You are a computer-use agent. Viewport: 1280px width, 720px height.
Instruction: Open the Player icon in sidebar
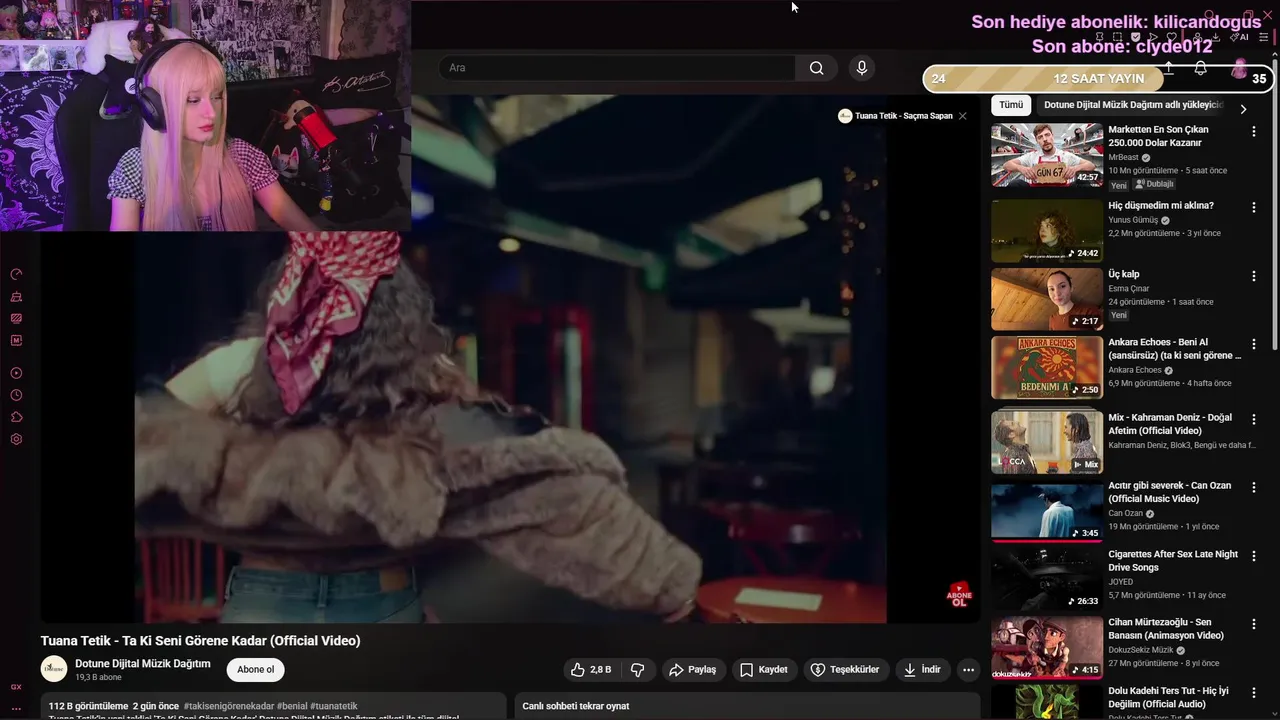pyautogui.click(x=16, y=373)
